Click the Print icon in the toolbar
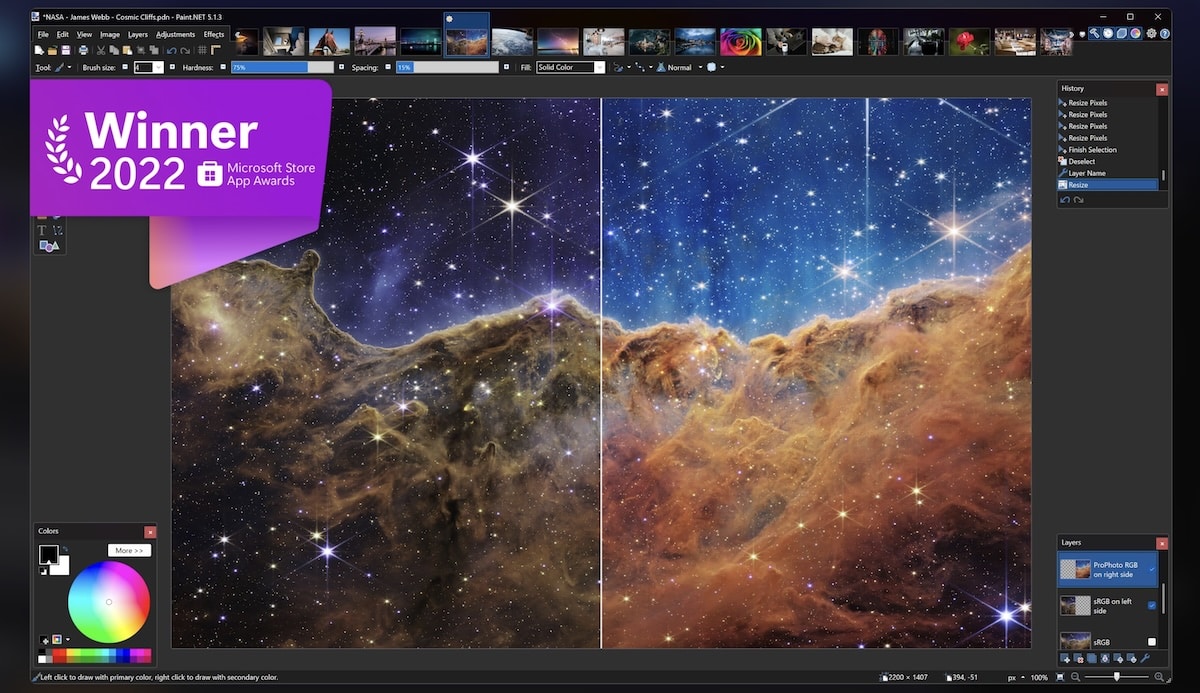Image resolution: width=1200 pixels, height=693 pixels. pyautogui.click(x=83, y=50)
